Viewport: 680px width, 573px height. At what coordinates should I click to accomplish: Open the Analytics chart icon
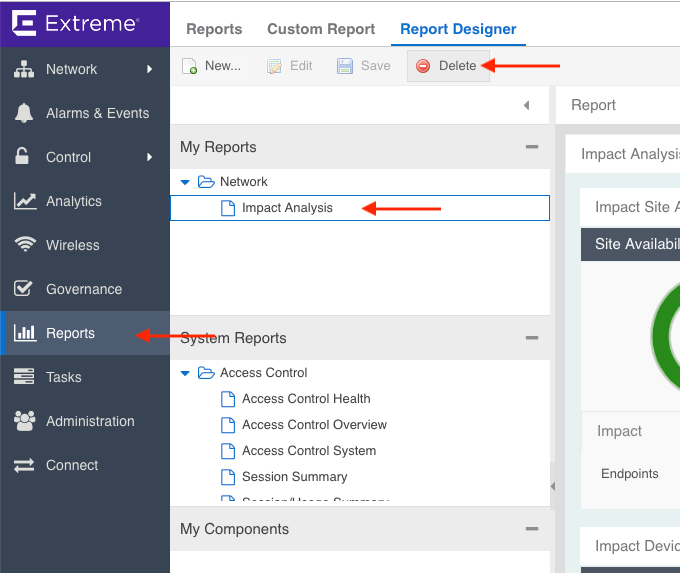tap(25, 201)
